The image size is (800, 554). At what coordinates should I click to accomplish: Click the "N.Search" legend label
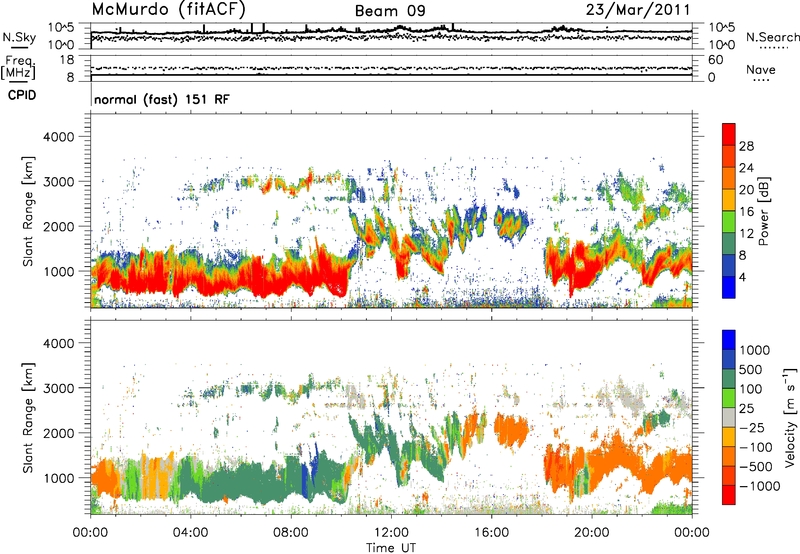(x=772, y=37)
